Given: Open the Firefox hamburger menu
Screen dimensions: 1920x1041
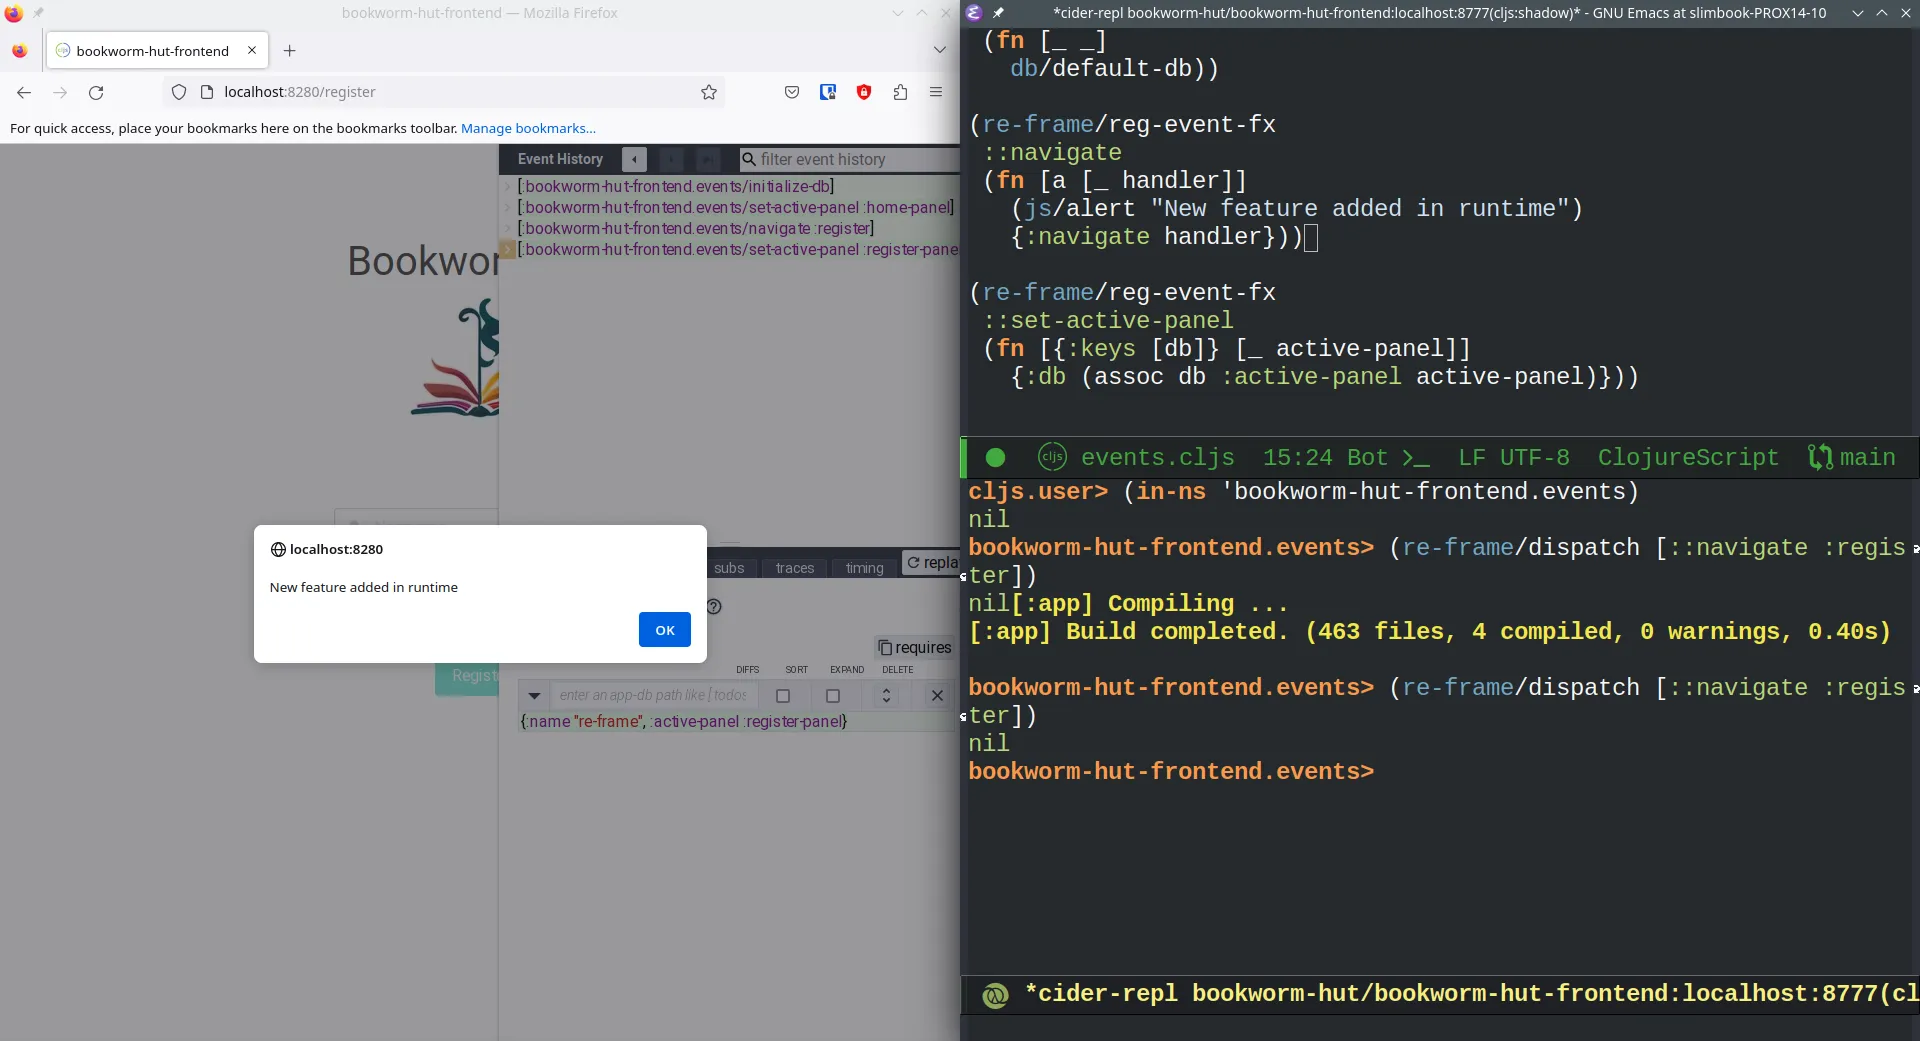Looking at the screenshot, I should click(x=936, y=92).
